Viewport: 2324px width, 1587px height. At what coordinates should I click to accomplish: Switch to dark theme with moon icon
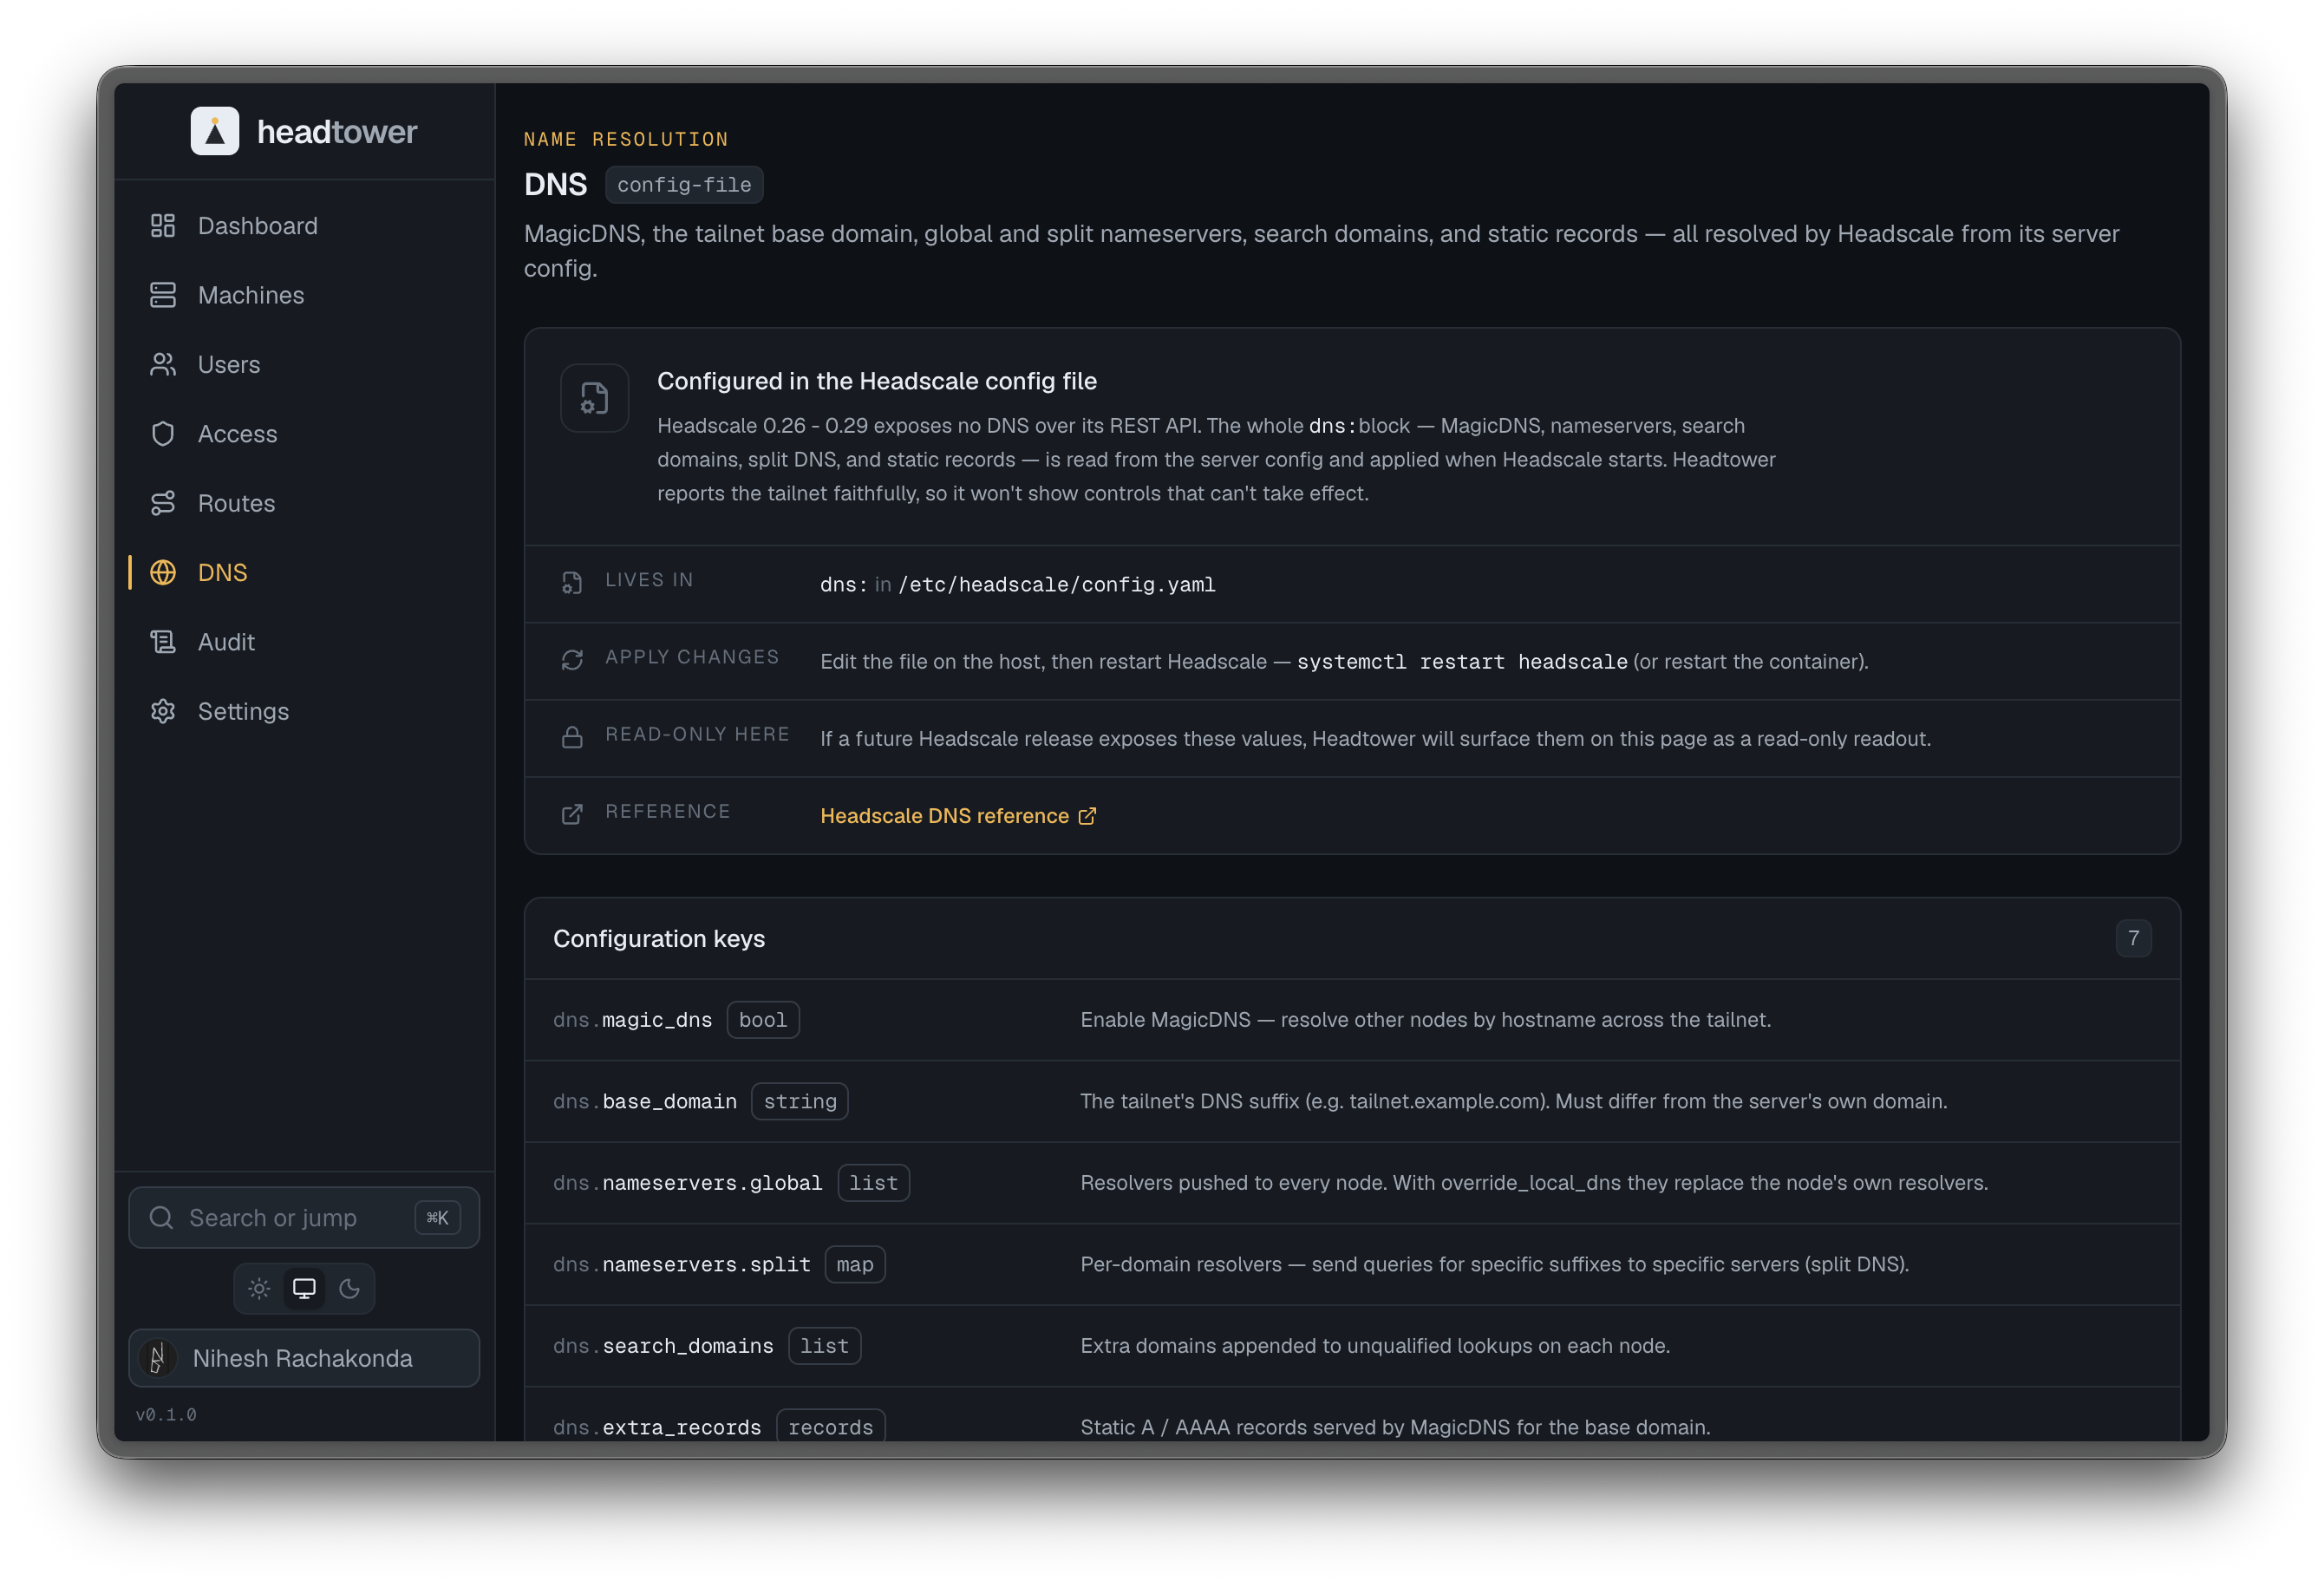(x=349, y=1289)
